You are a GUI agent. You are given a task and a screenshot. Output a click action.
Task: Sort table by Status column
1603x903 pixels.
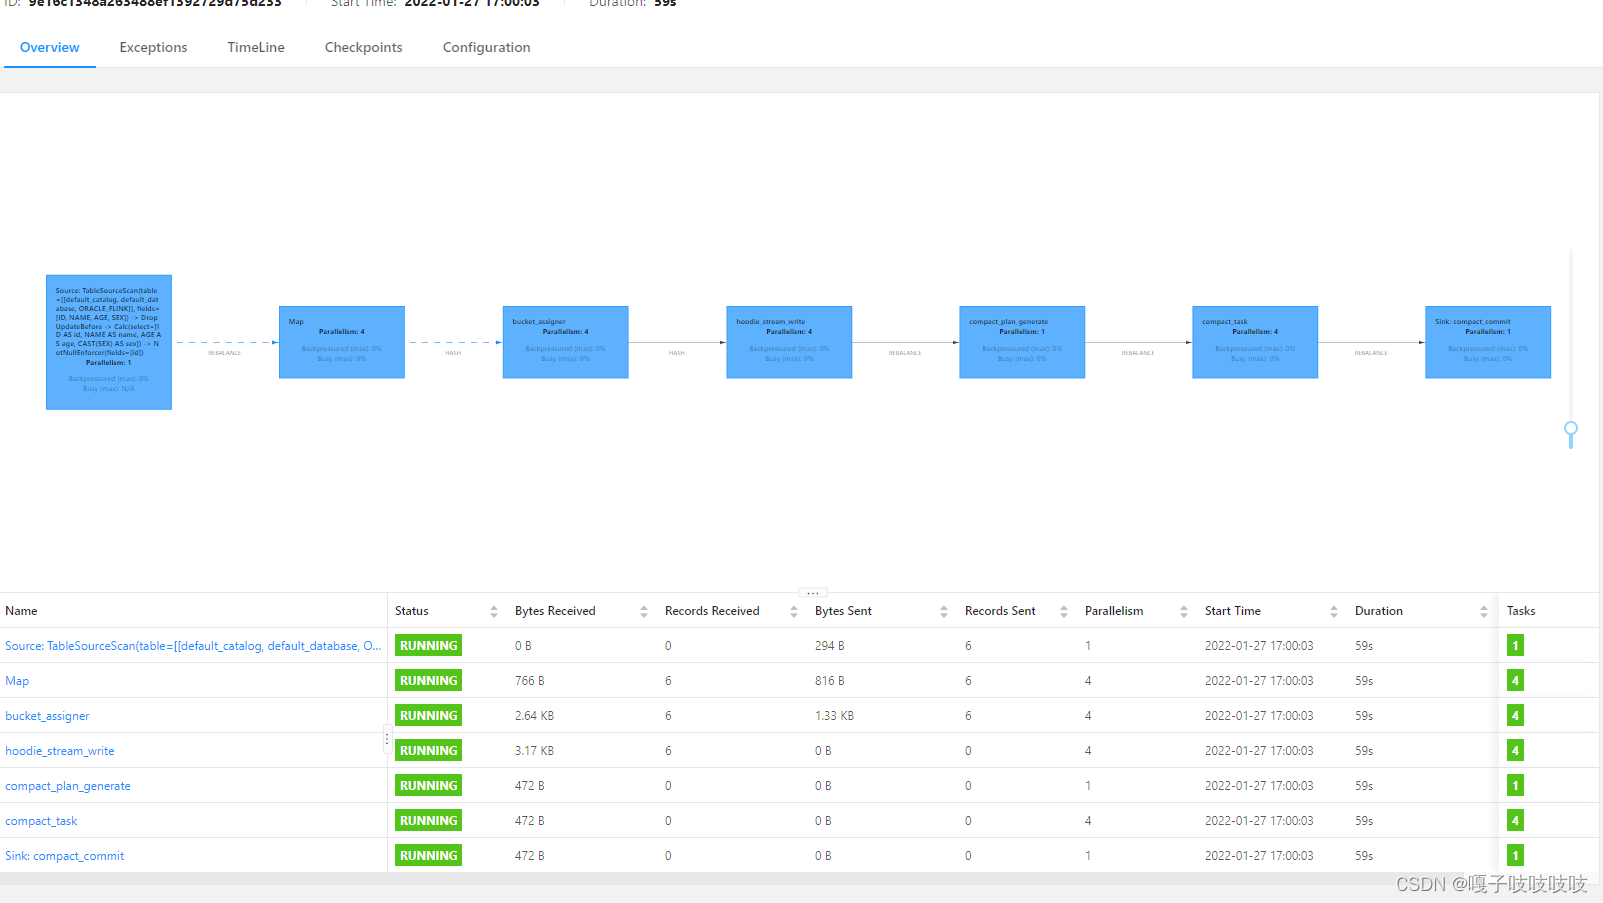[493, 611]
